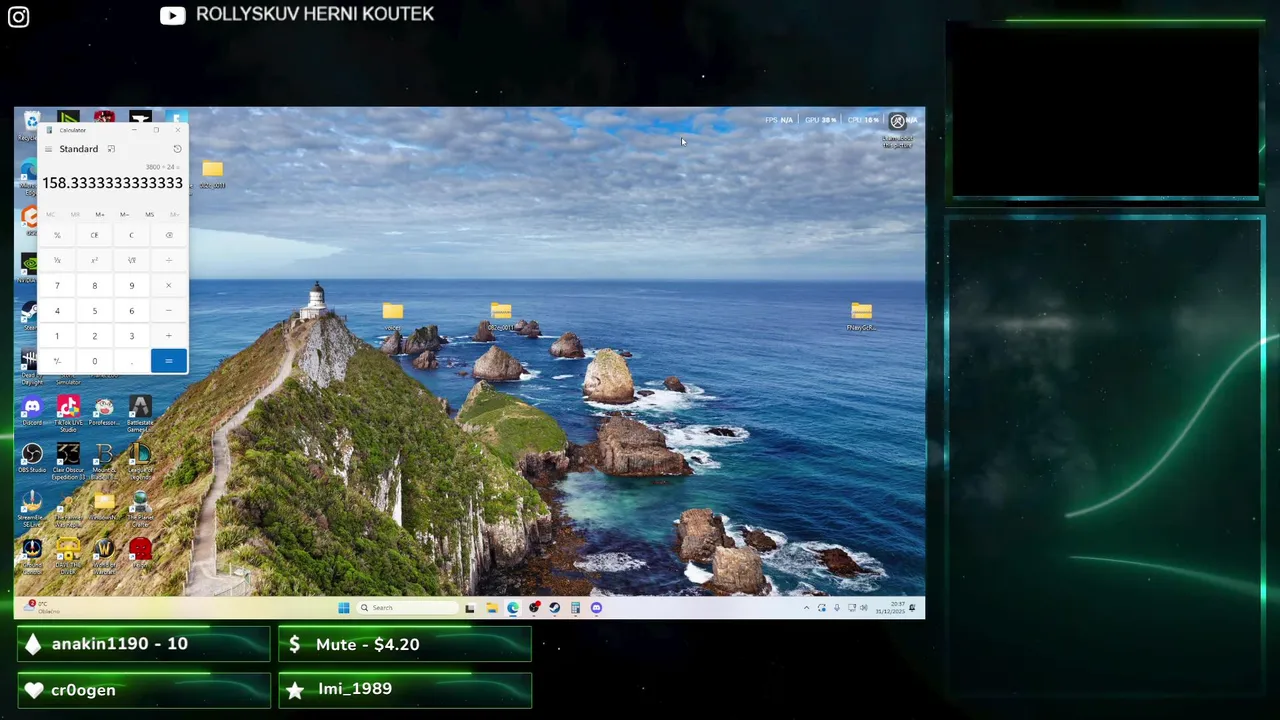Select the Recycle Bin desktop icon
This screenshot has height=720, width=1280.
pos(31,123)
